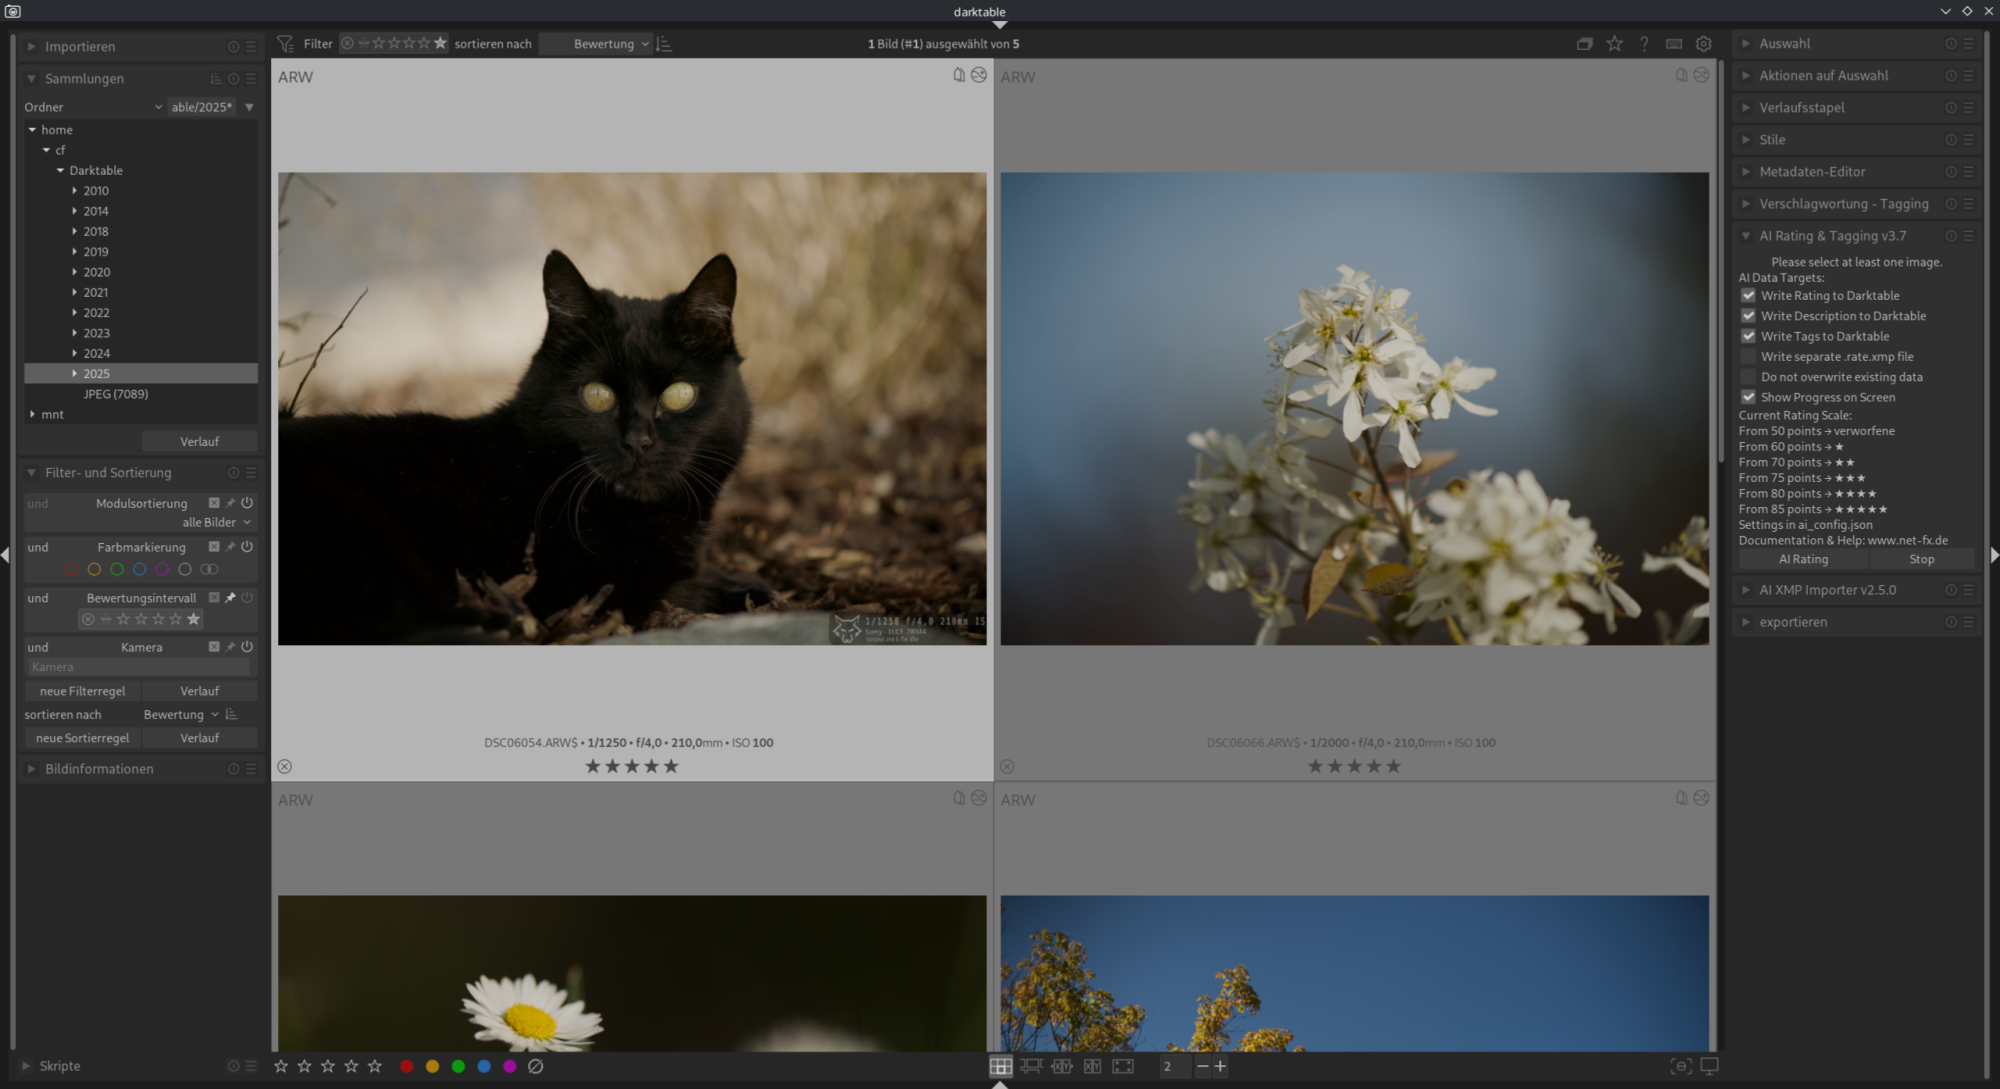
Task: Click neue Filterregel button
Action: pos(82,691)
